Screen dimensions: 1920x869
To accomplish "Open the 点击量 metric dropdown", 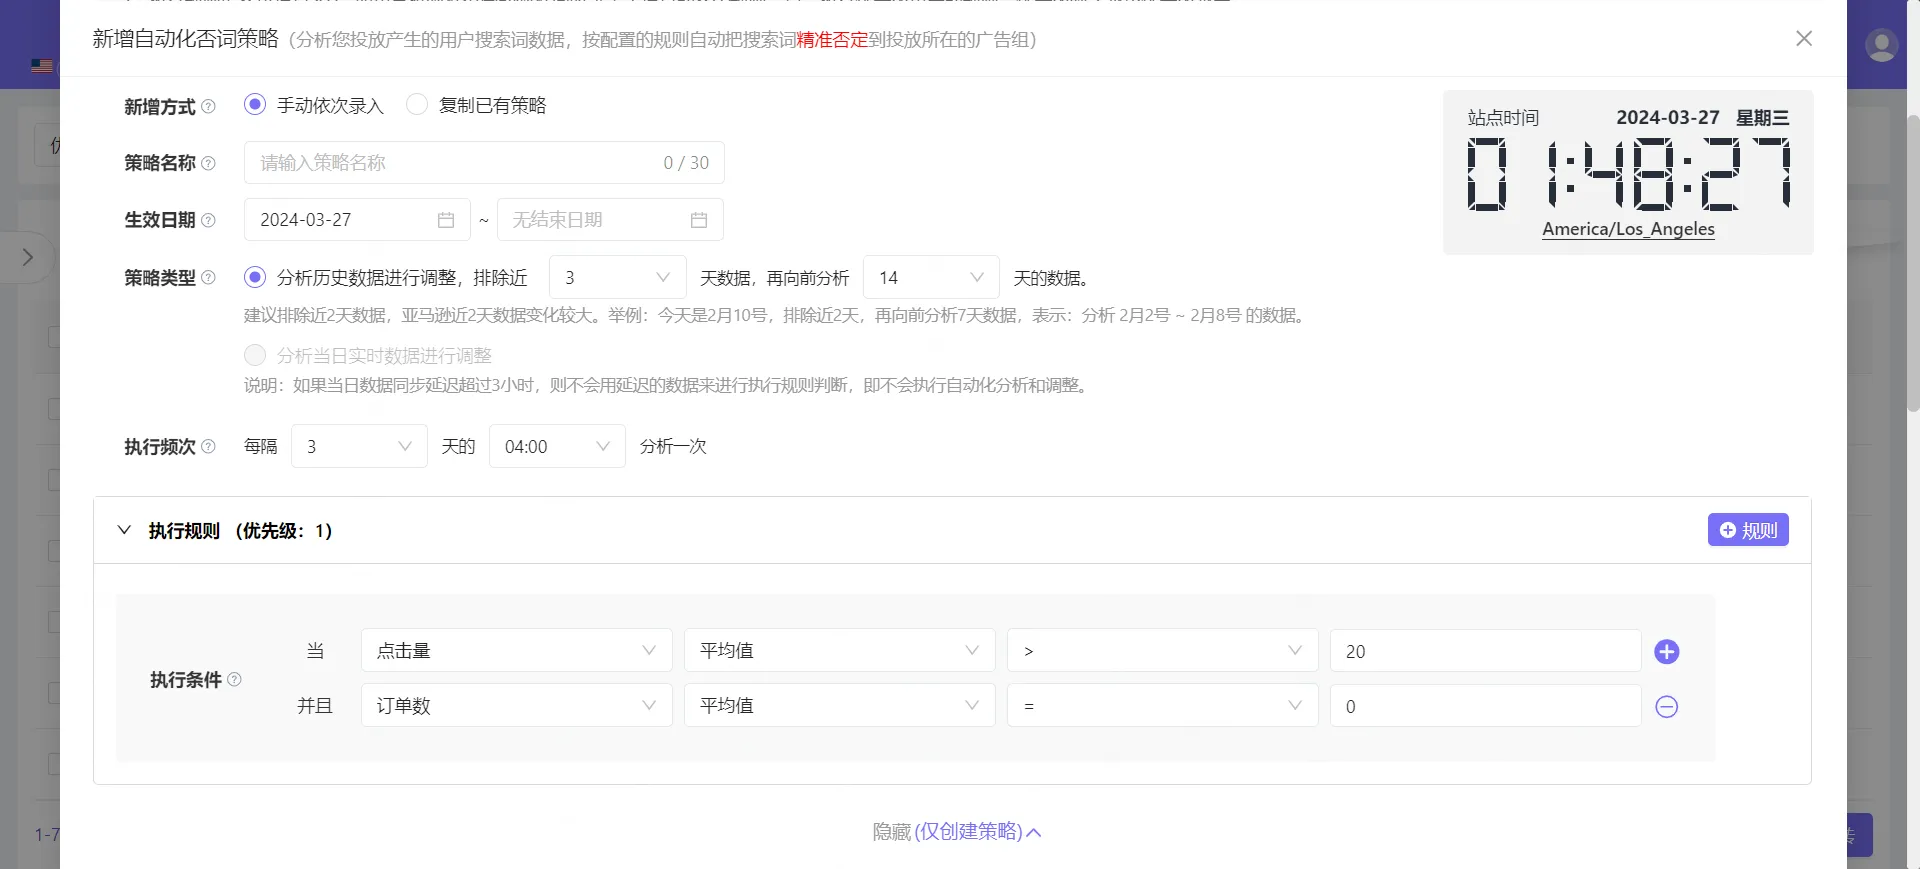I will point(517,651).
